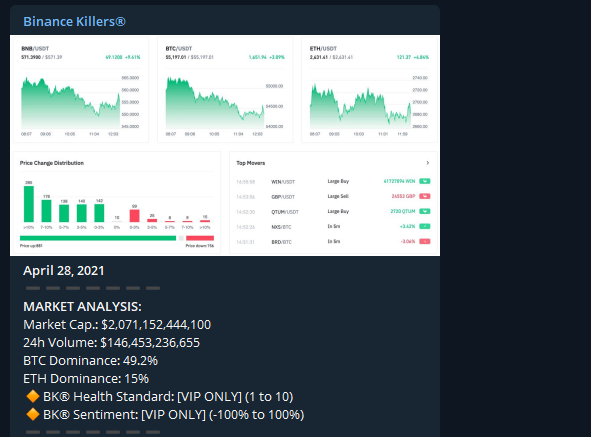Click the '24h Volume: $146,453,236,655' line

pyautogui.click(x=111, y=343)
